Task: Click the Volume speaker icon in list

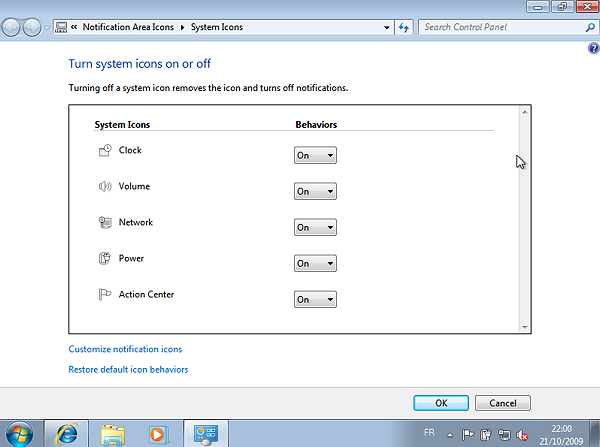Action: (106, 187)
